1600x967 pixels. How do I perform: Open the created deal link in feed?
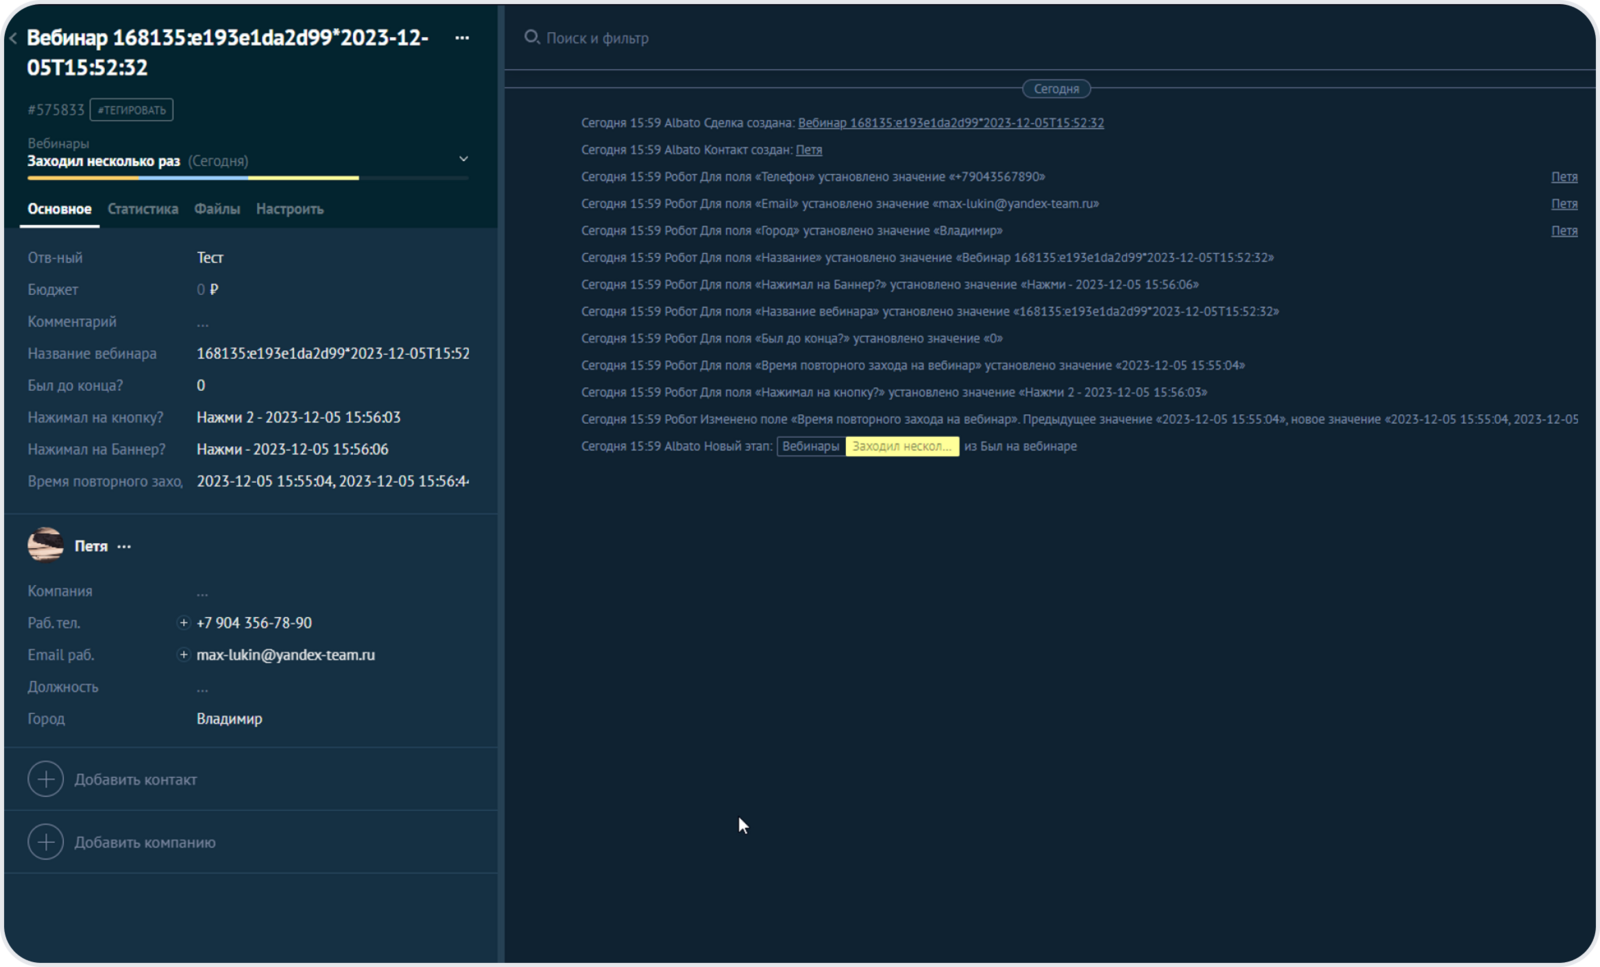950,123
